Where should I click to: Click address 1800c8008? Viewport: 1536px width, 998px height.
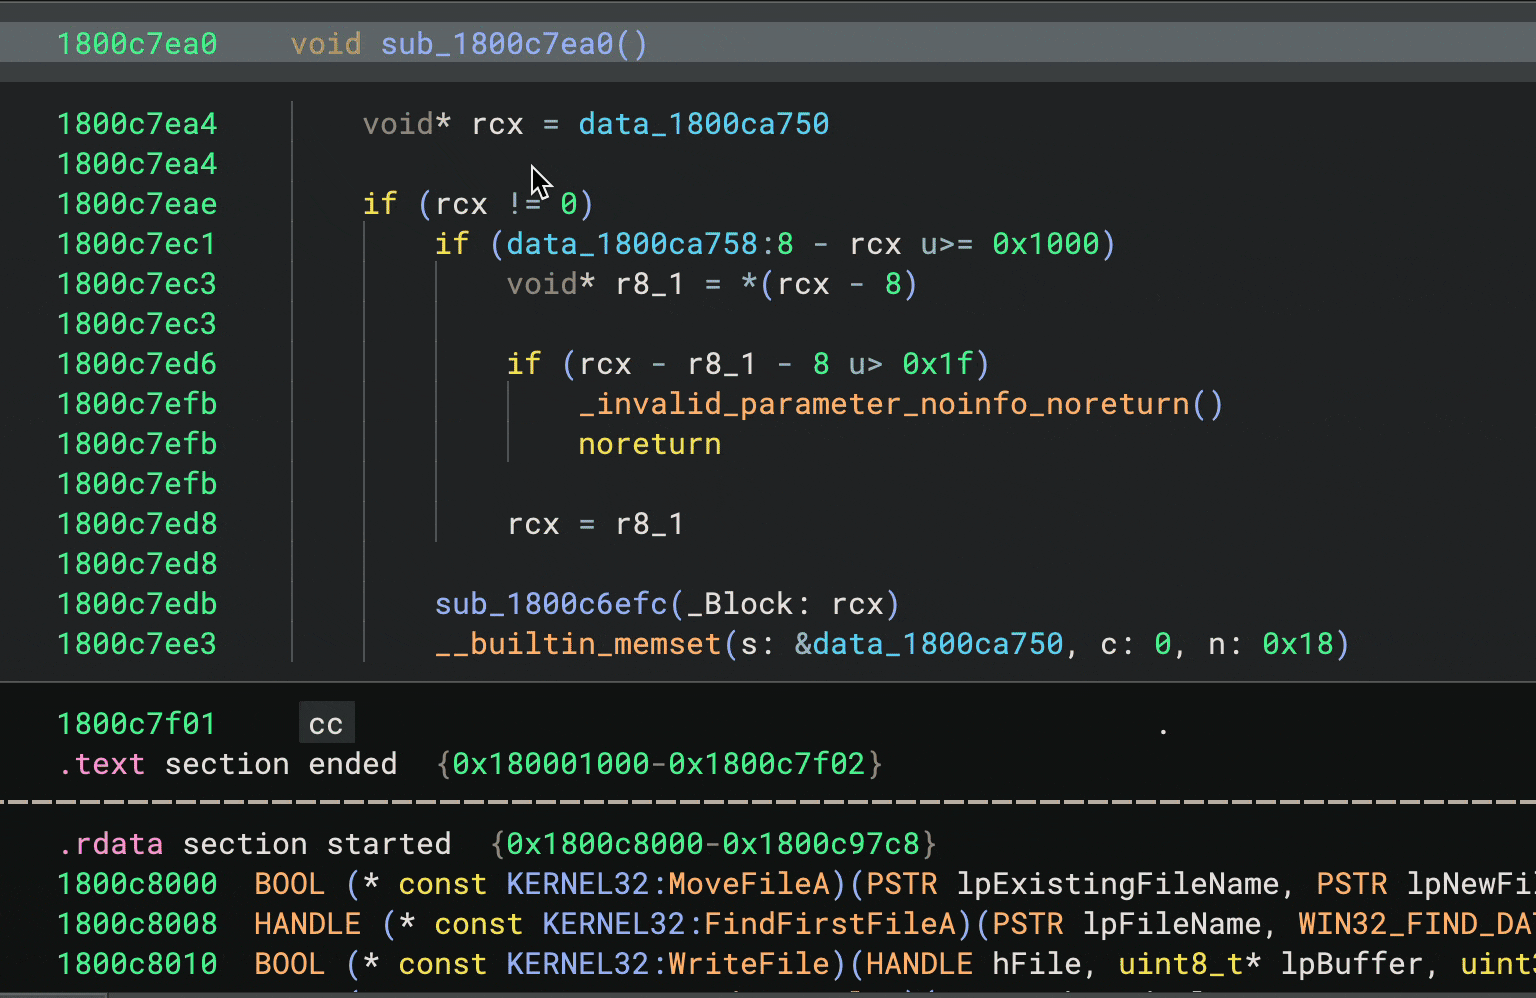coord(137,924)
